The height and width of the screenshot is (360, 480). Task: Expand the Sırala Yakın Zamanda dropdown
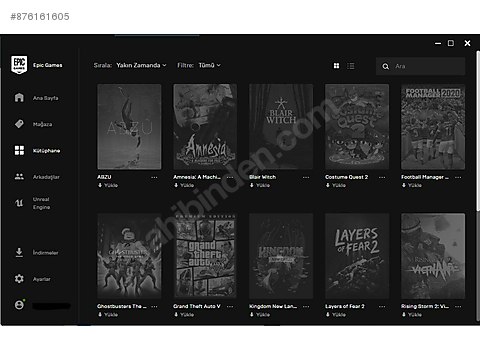tap(141, 65)
